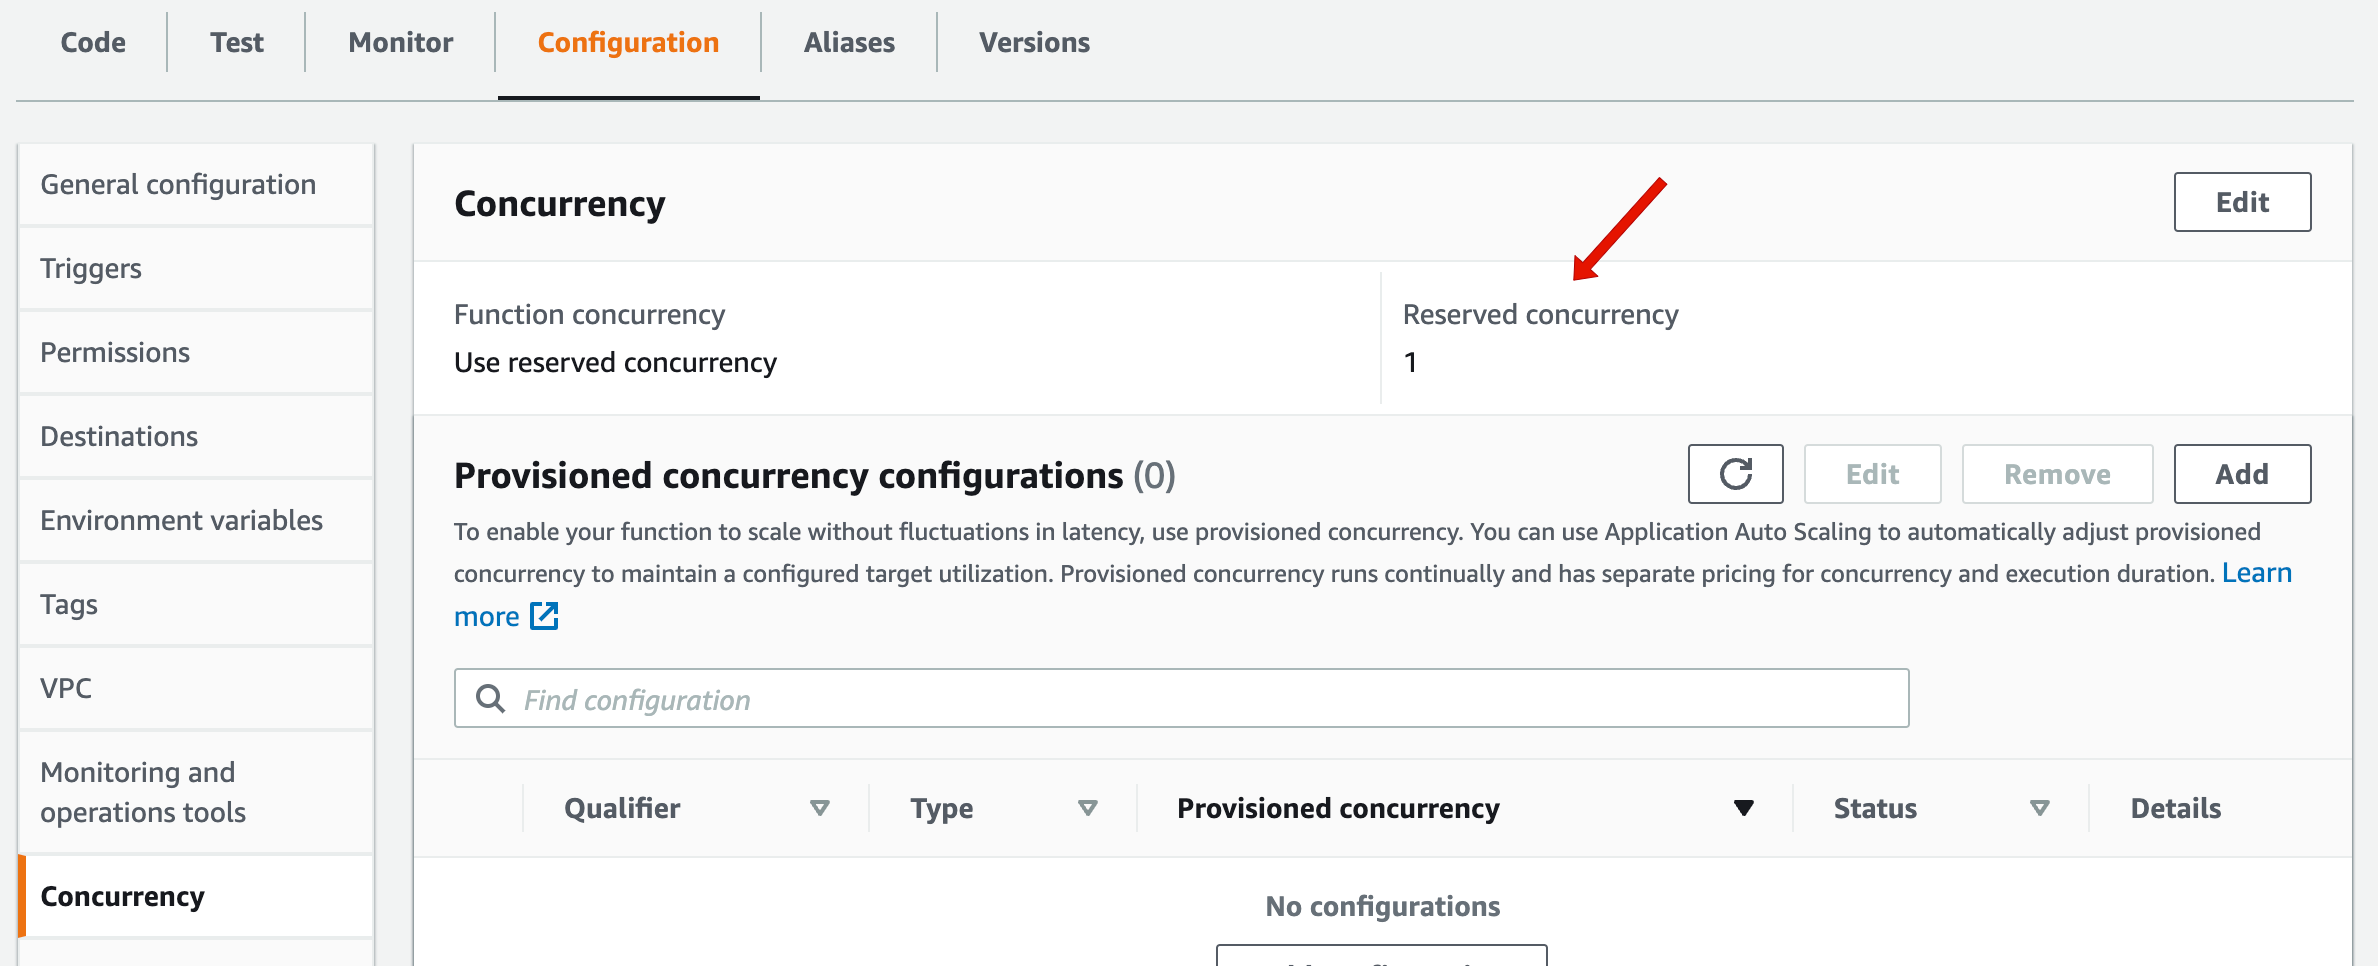Viewport: 2379px width, 968px height.
Task: Click the external link icon after Learn more
Action: (544, 616)
